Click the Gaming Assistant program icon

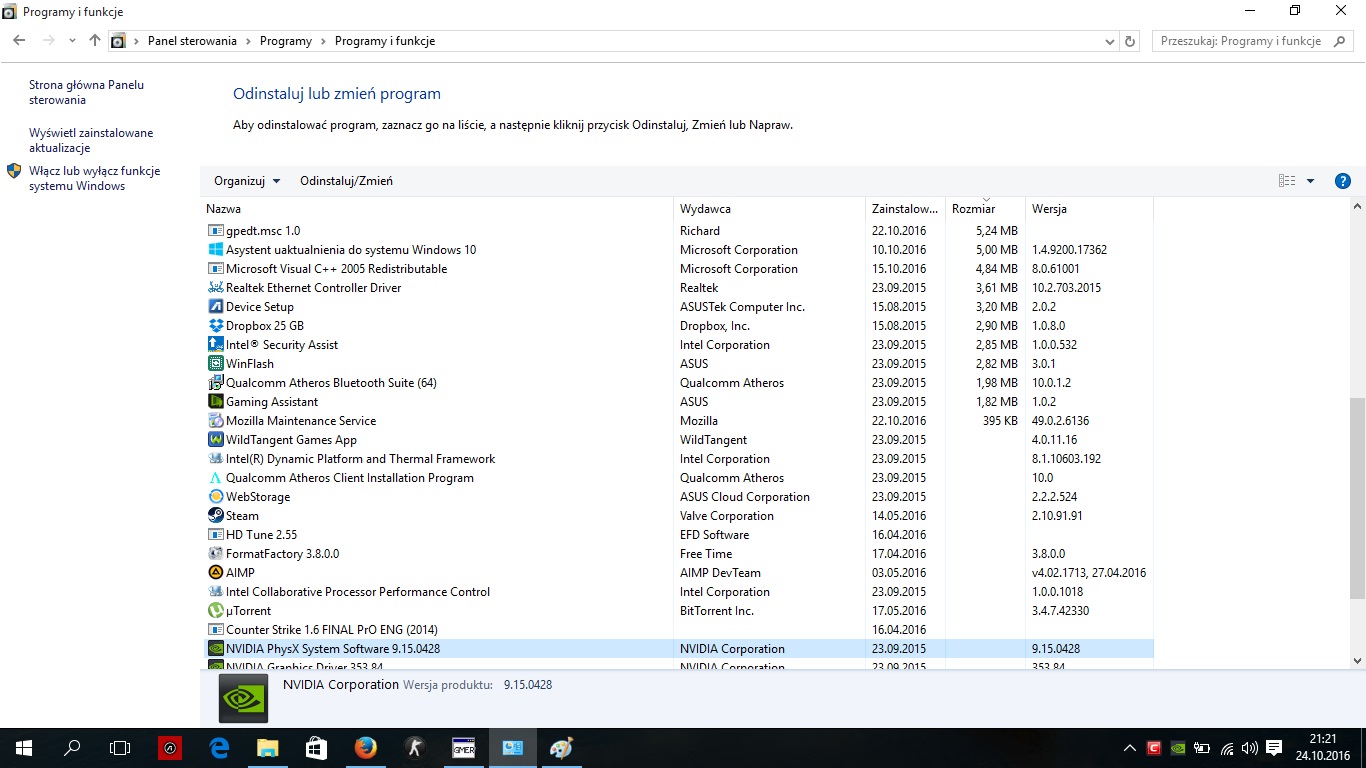[x=215, y=402]
